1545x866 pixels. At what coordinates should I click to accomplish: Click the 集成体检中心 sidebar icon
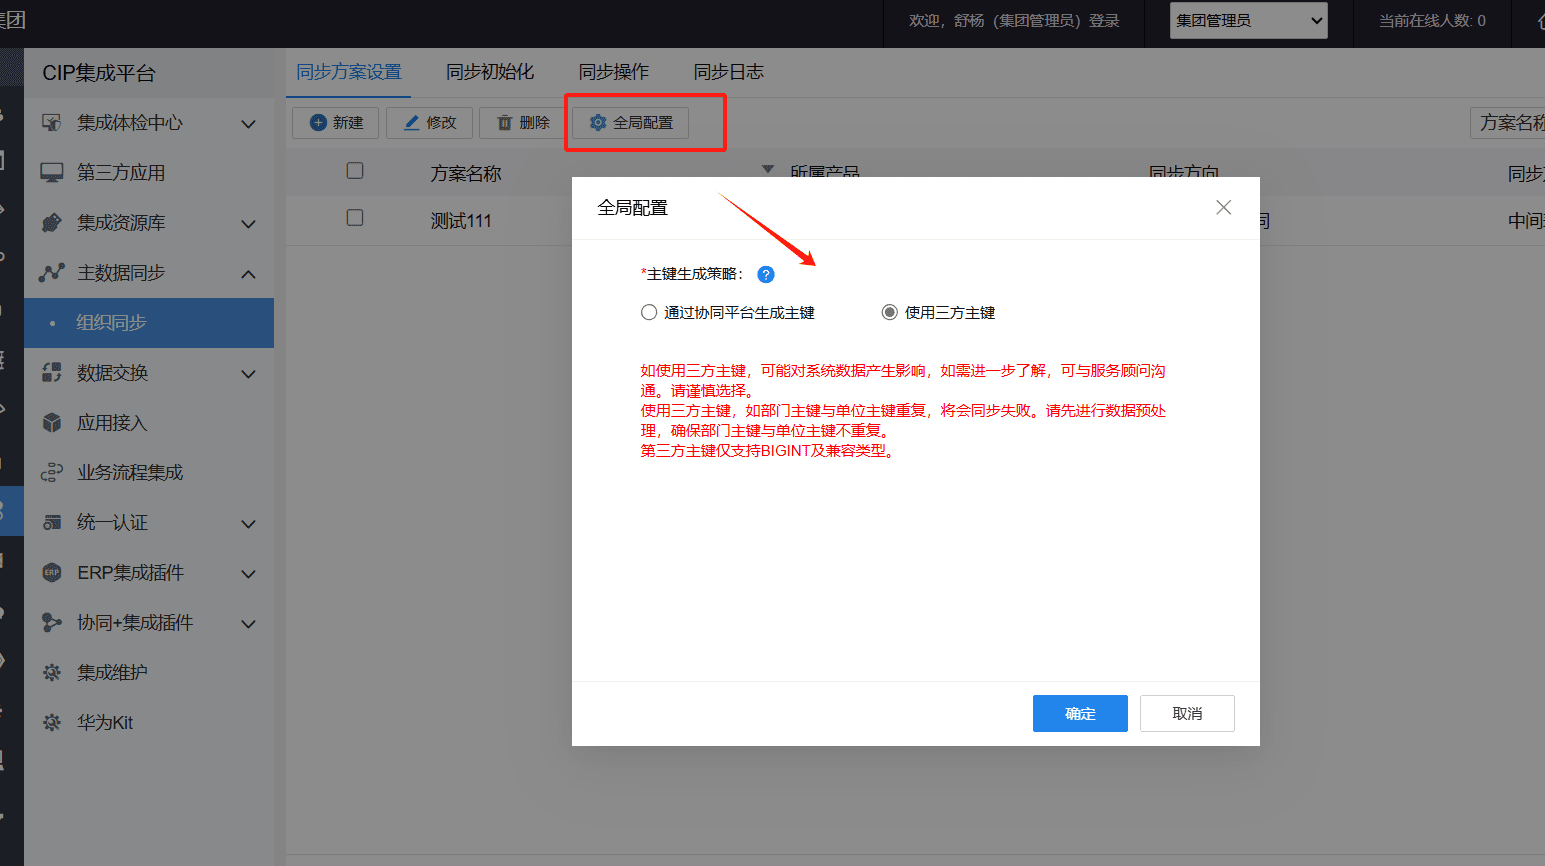point(52,123)
